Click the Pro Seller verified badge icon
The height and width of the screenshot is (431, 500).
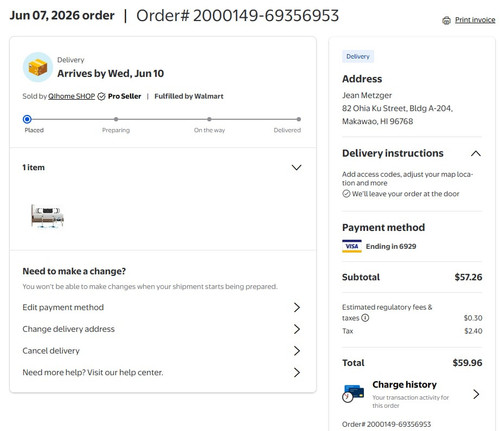pyautogui.click(x=102, y=96)
